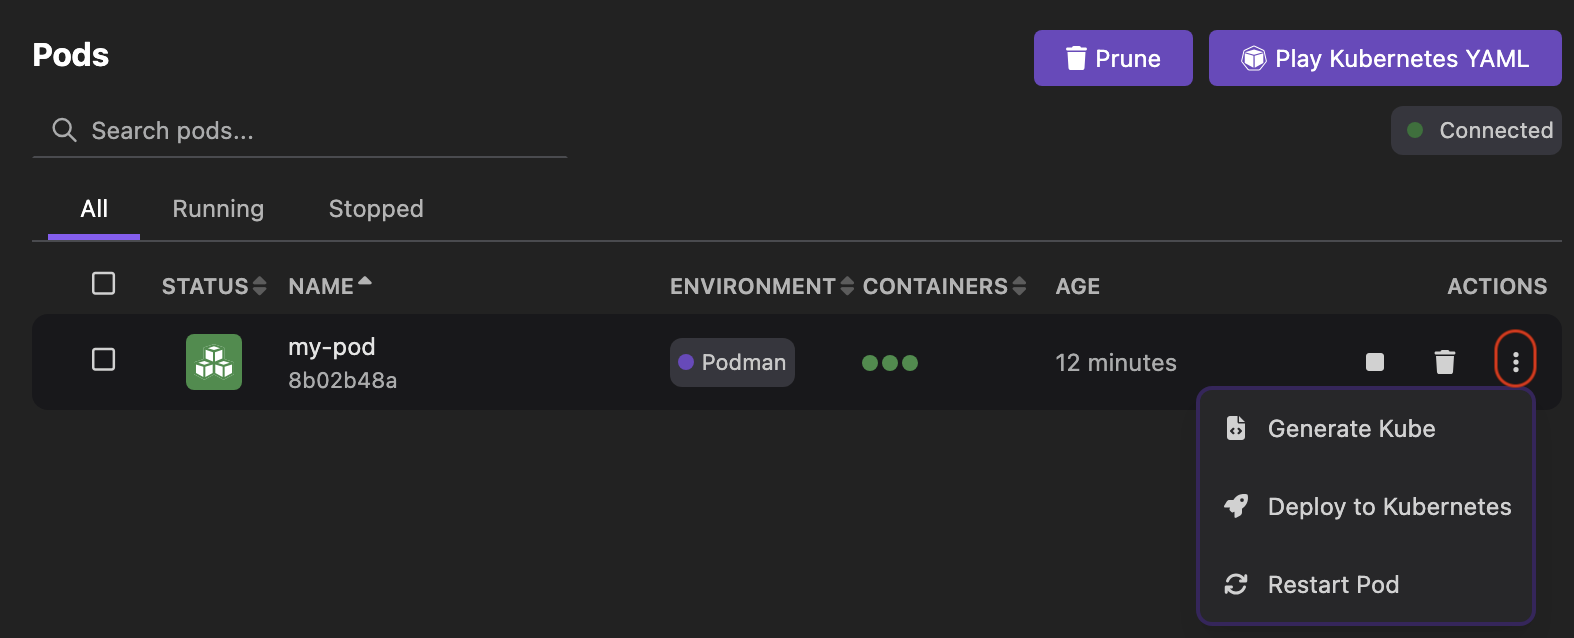Toggle the select-all pods checkbox
Image resolution: width=1574 pixels, height=638 pixels.
(x=103, y=284)
